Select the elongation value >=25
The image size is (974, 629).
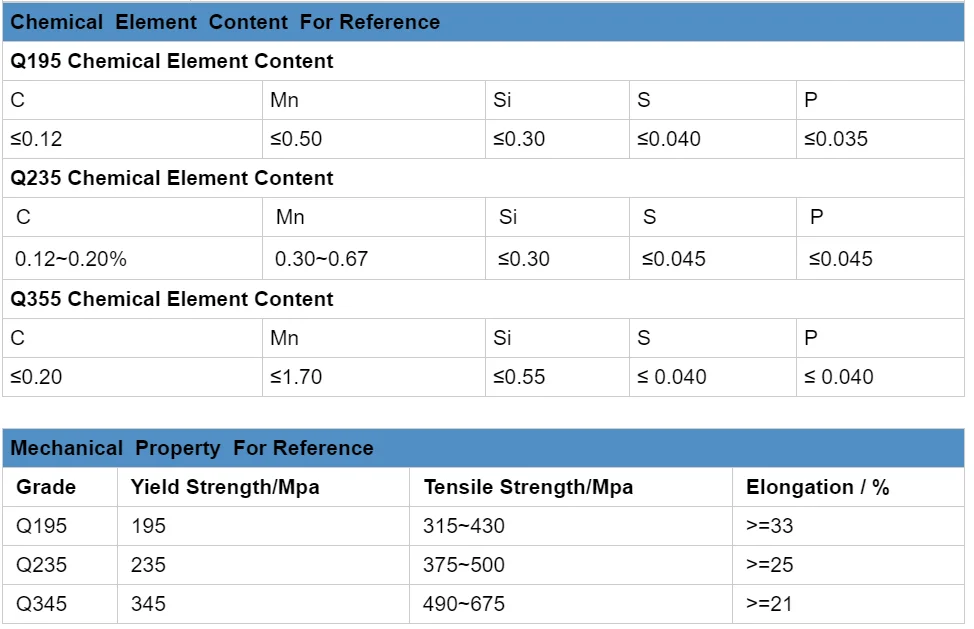coord(769,565)
